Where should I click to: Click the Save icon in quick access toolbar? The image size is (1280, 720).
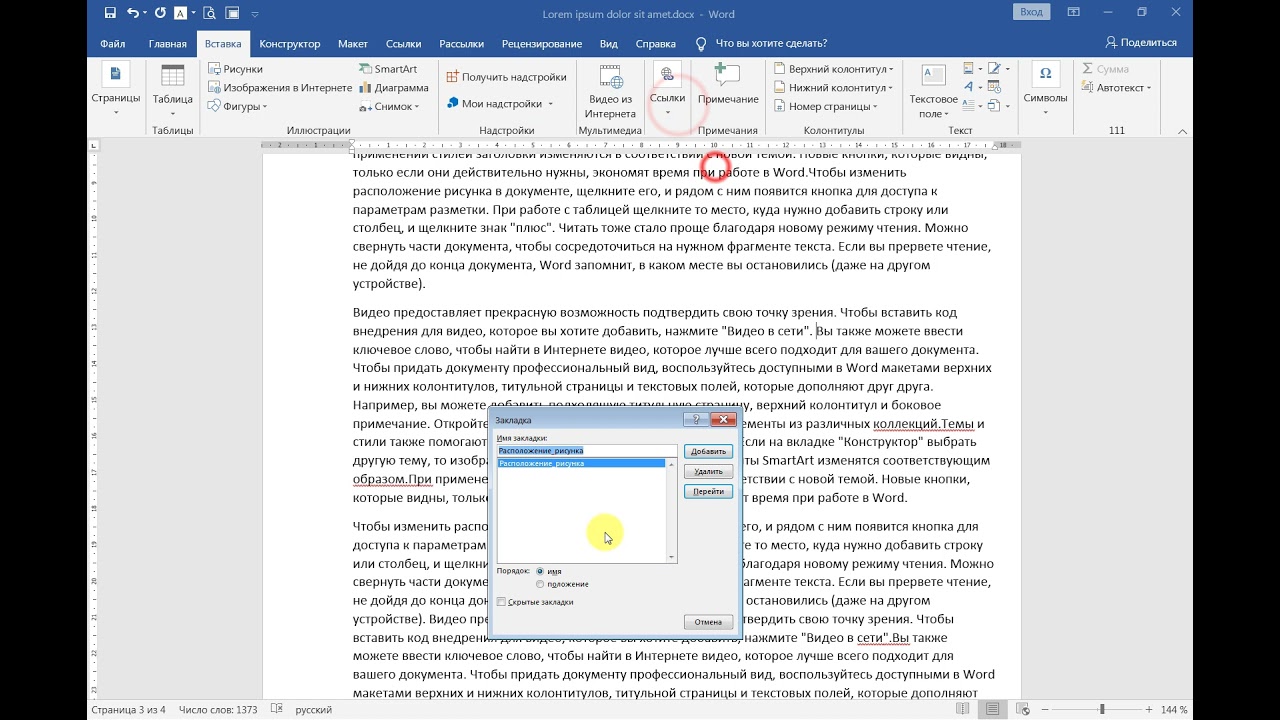click(x=109, y=14)
